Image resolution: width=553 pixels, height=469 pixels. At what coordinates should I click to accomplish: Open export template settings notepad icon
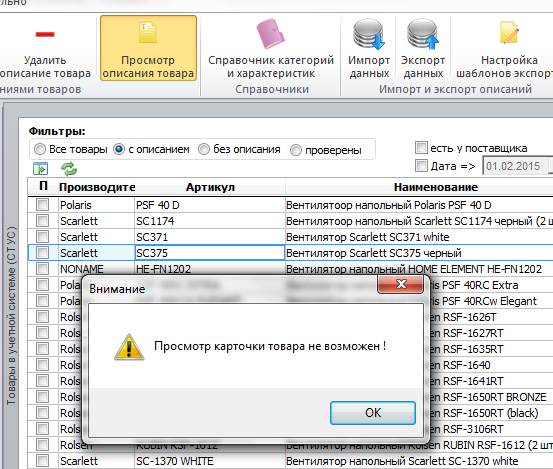click(x=509, y=32)
